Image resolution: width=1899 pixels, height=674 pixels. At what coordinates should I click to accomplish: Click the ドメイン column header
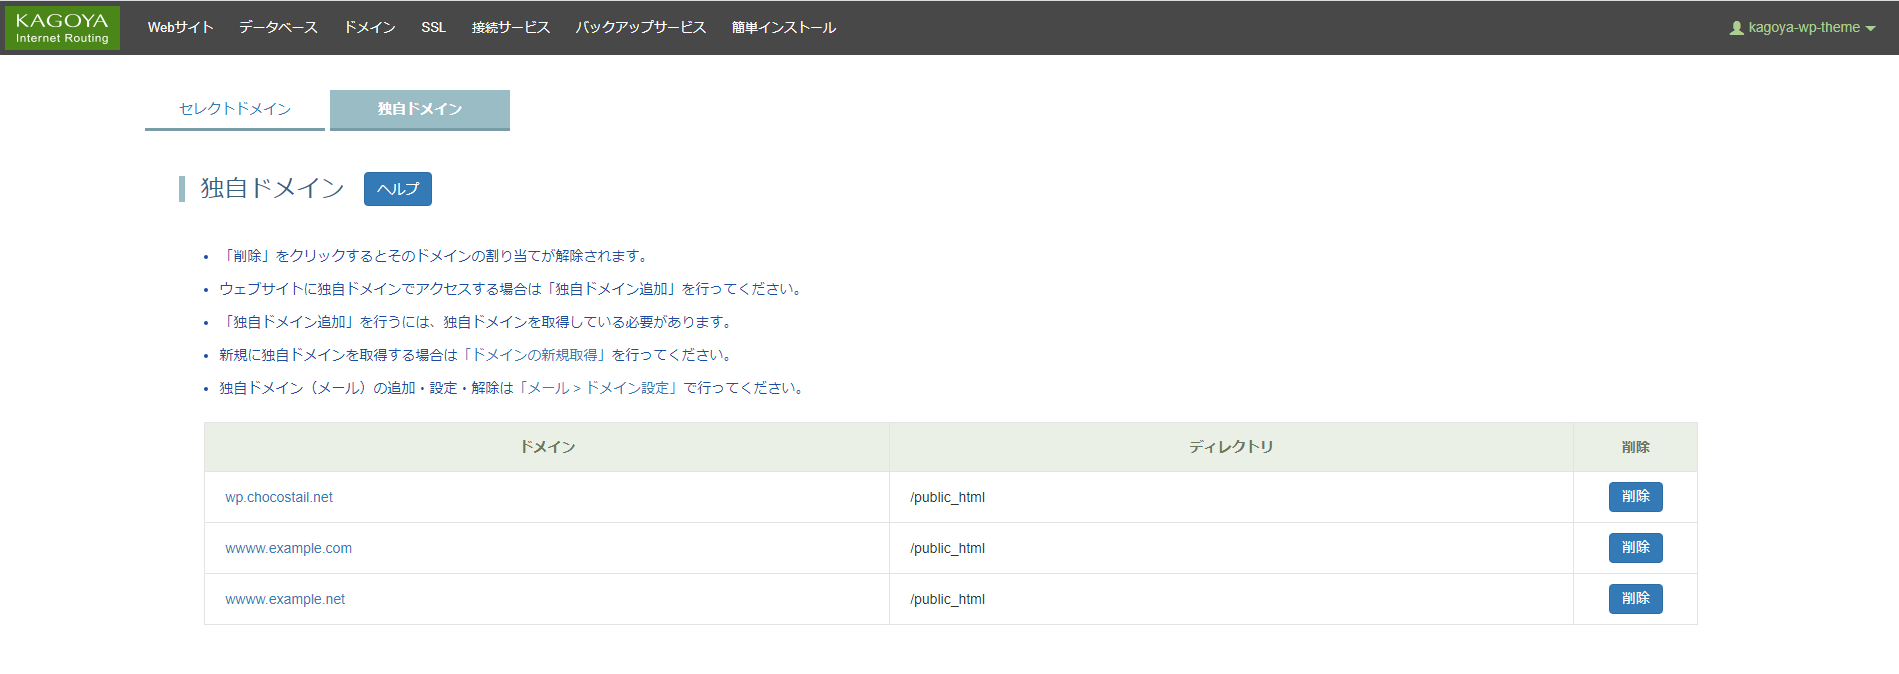[547, 447]
